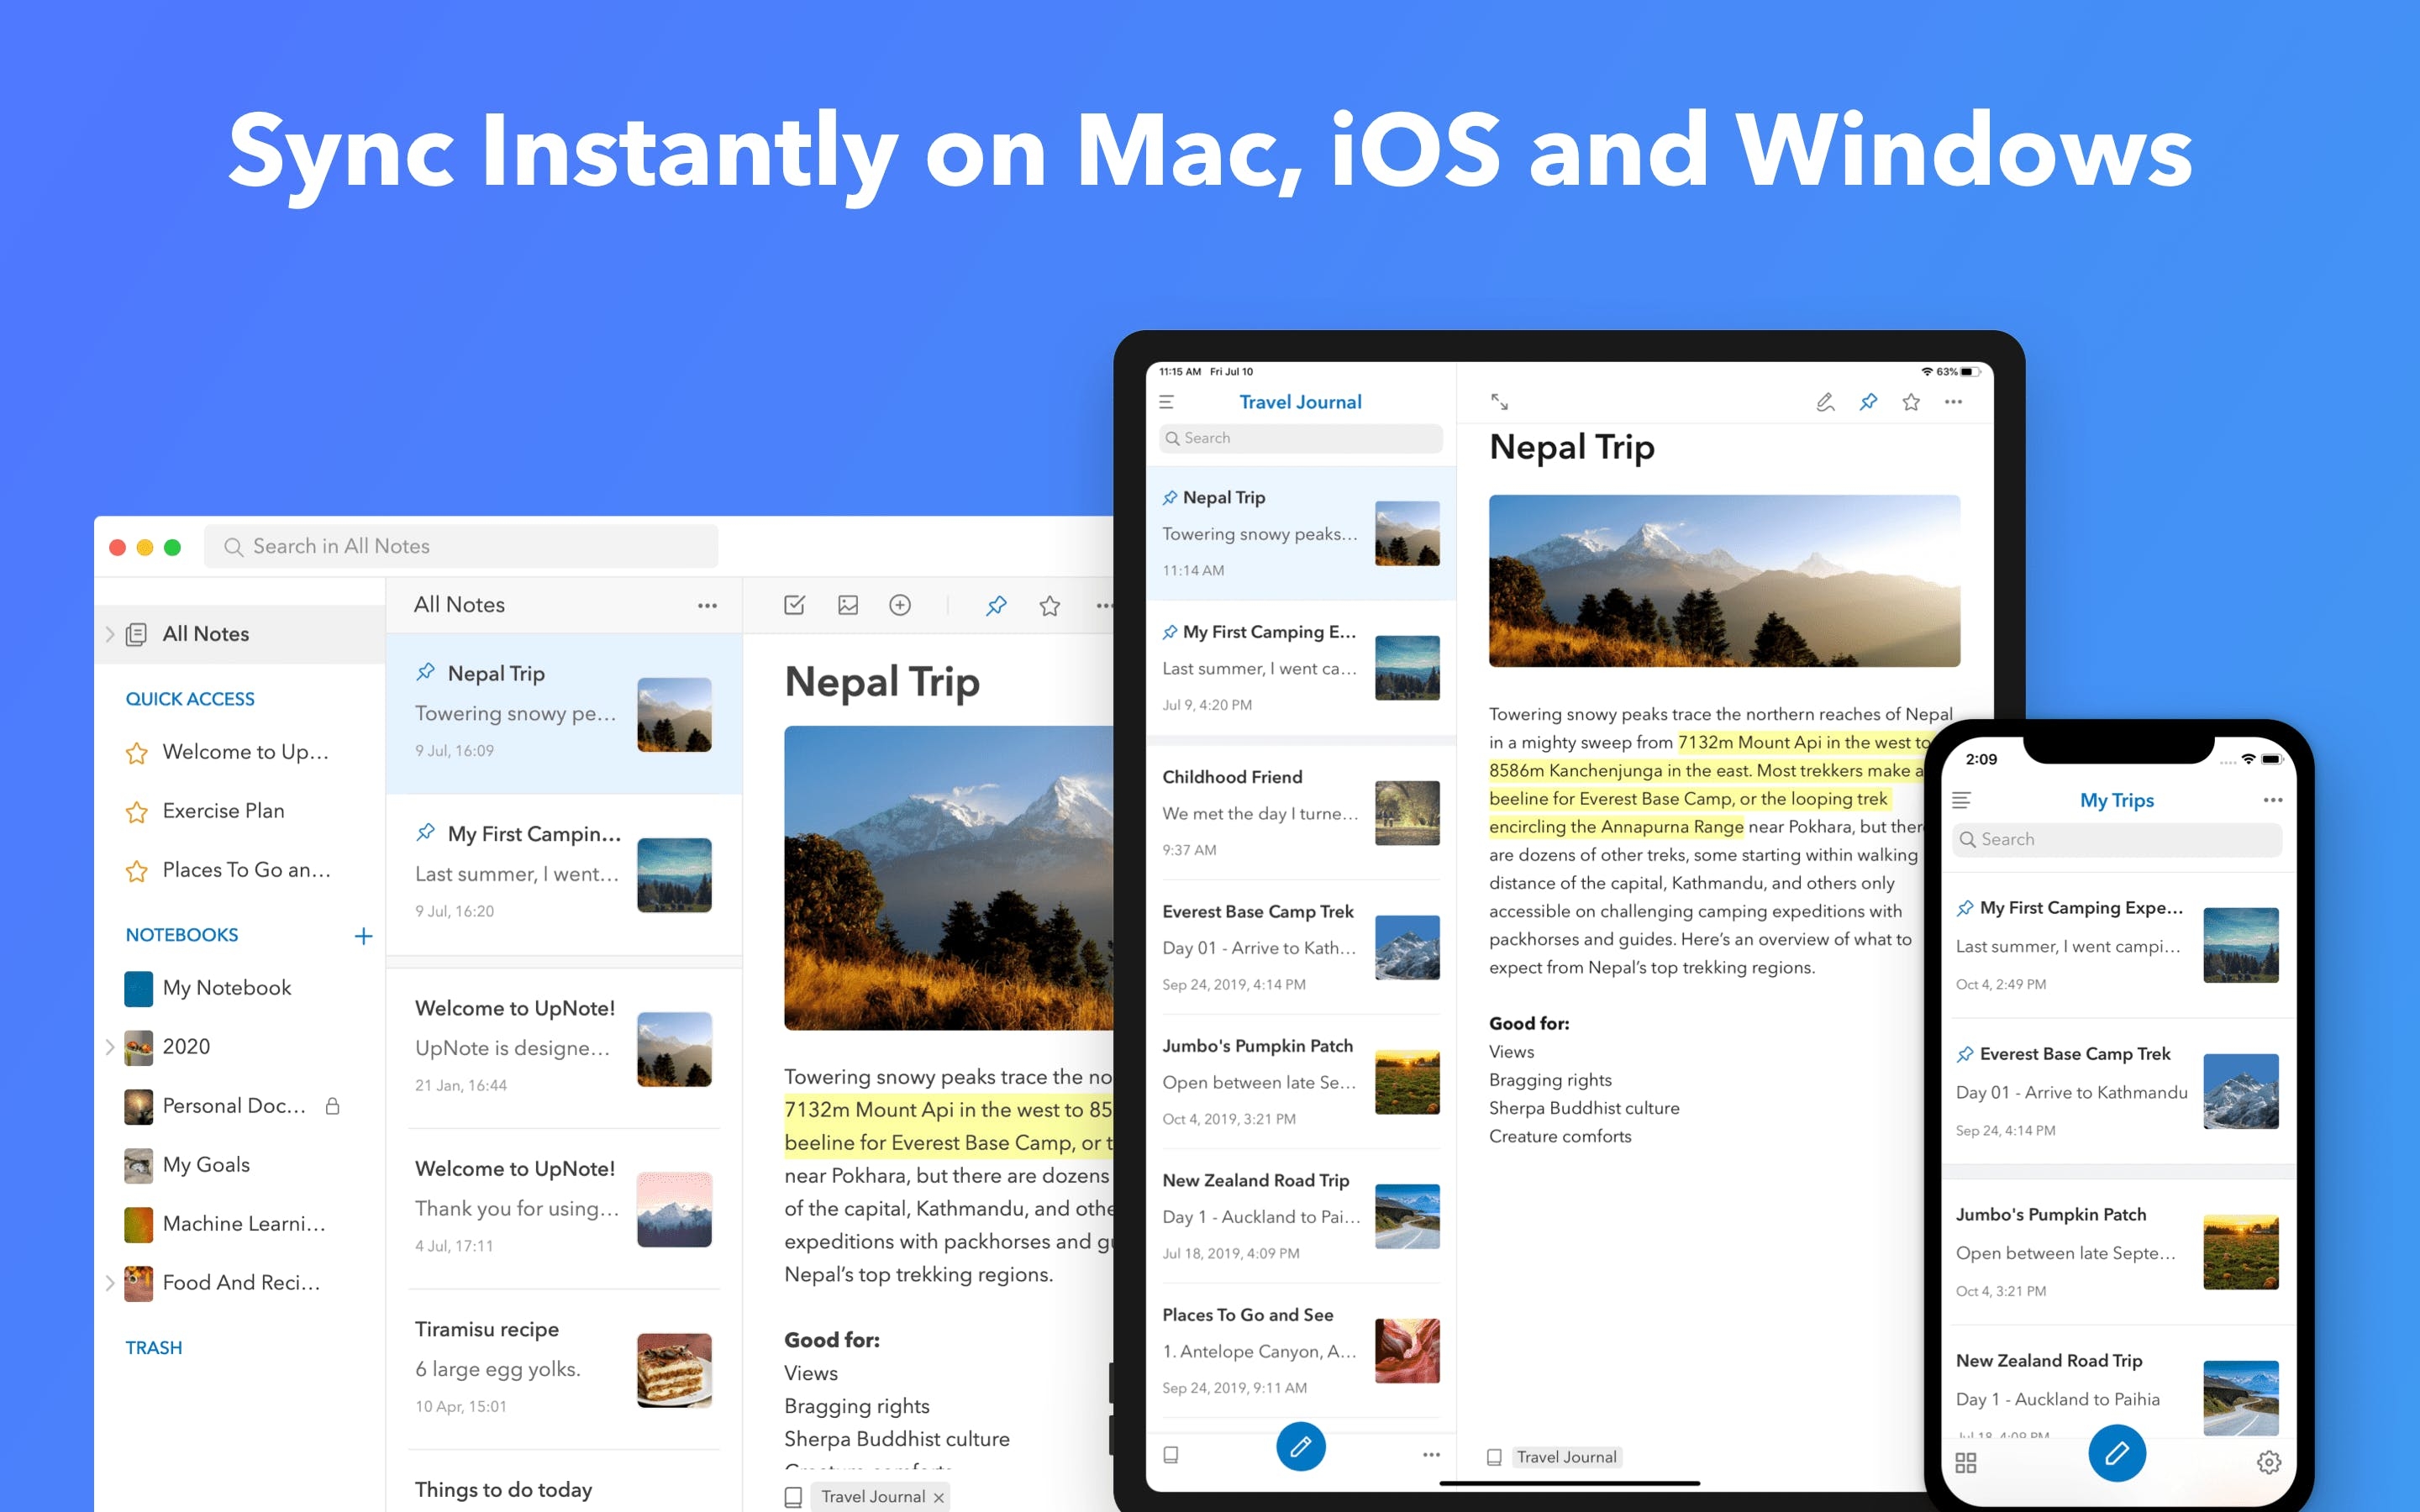Select the Machine Learni… notebook
The height and width of the screenshot is (1512, 2420).
[x=240, y=1224]
